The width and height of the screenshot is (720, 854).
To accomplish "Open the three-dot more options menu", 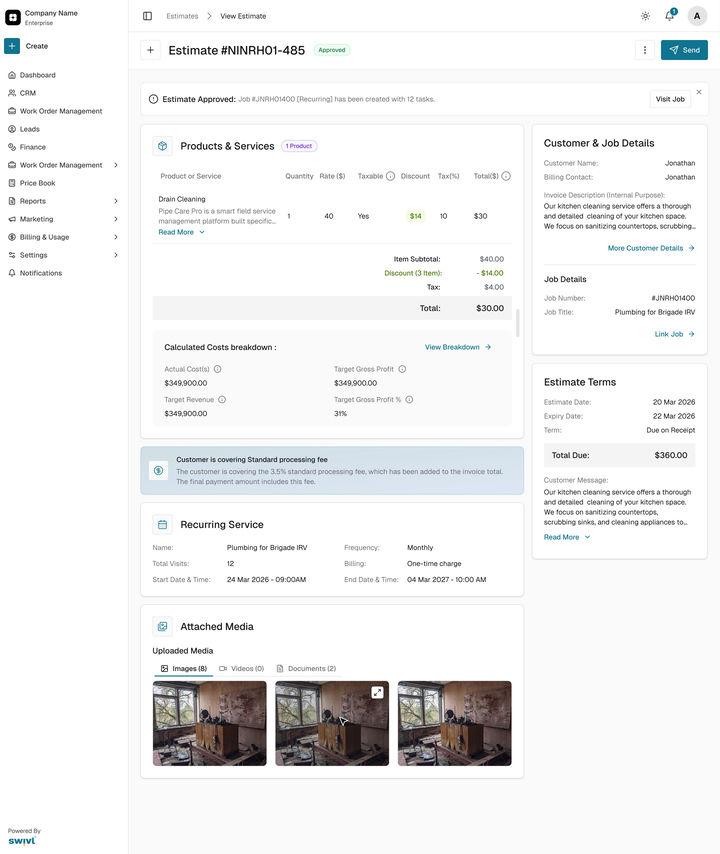I will tap(645, 50).
